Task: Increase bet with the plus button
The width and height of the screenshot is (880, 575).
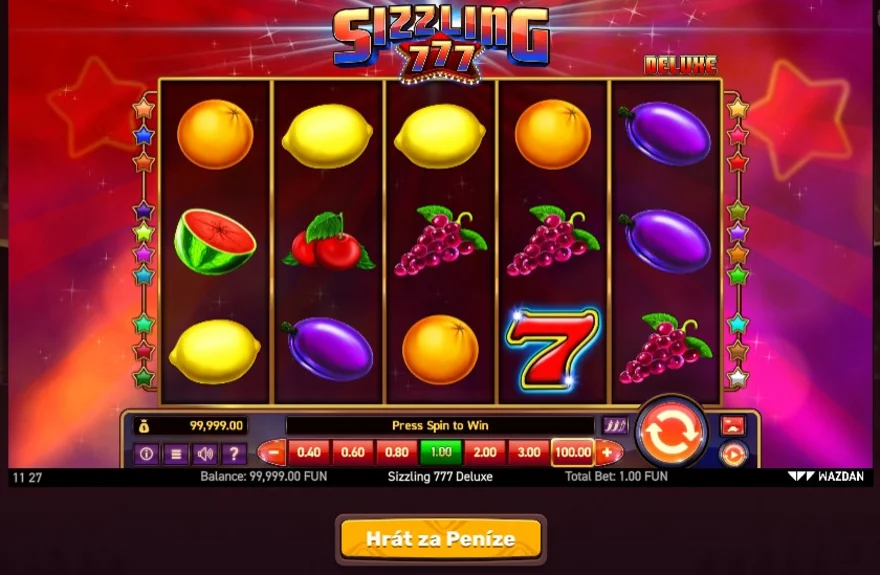Action: (608, 452)
